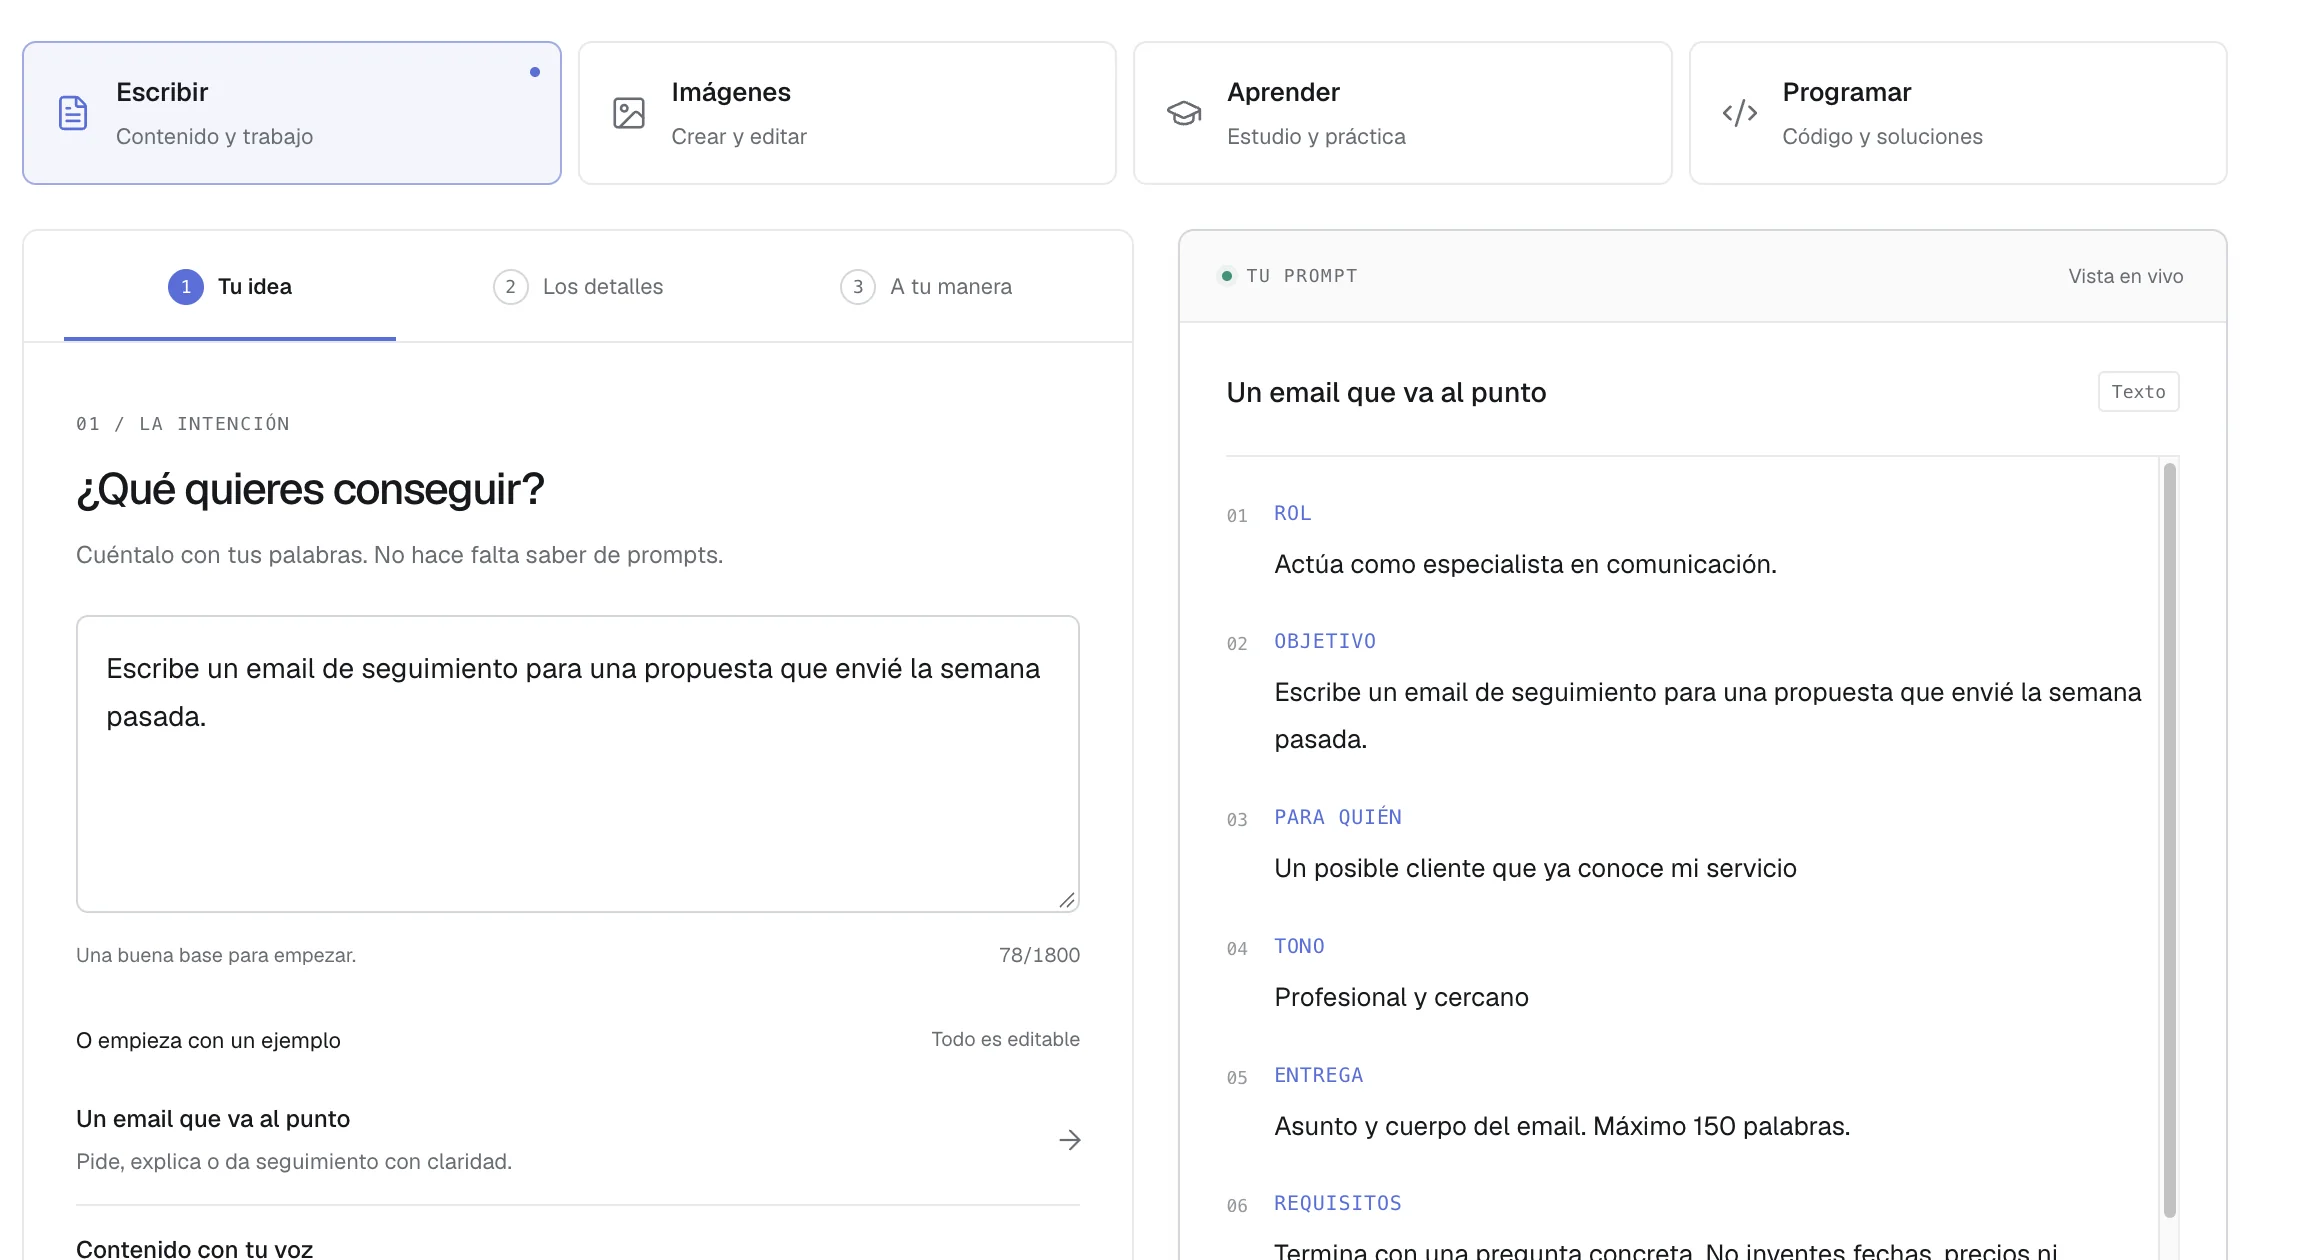The image size is (2320, 1260).
Task: Click 'Una buena base para empezar.' hint
Action: point(216,955)
